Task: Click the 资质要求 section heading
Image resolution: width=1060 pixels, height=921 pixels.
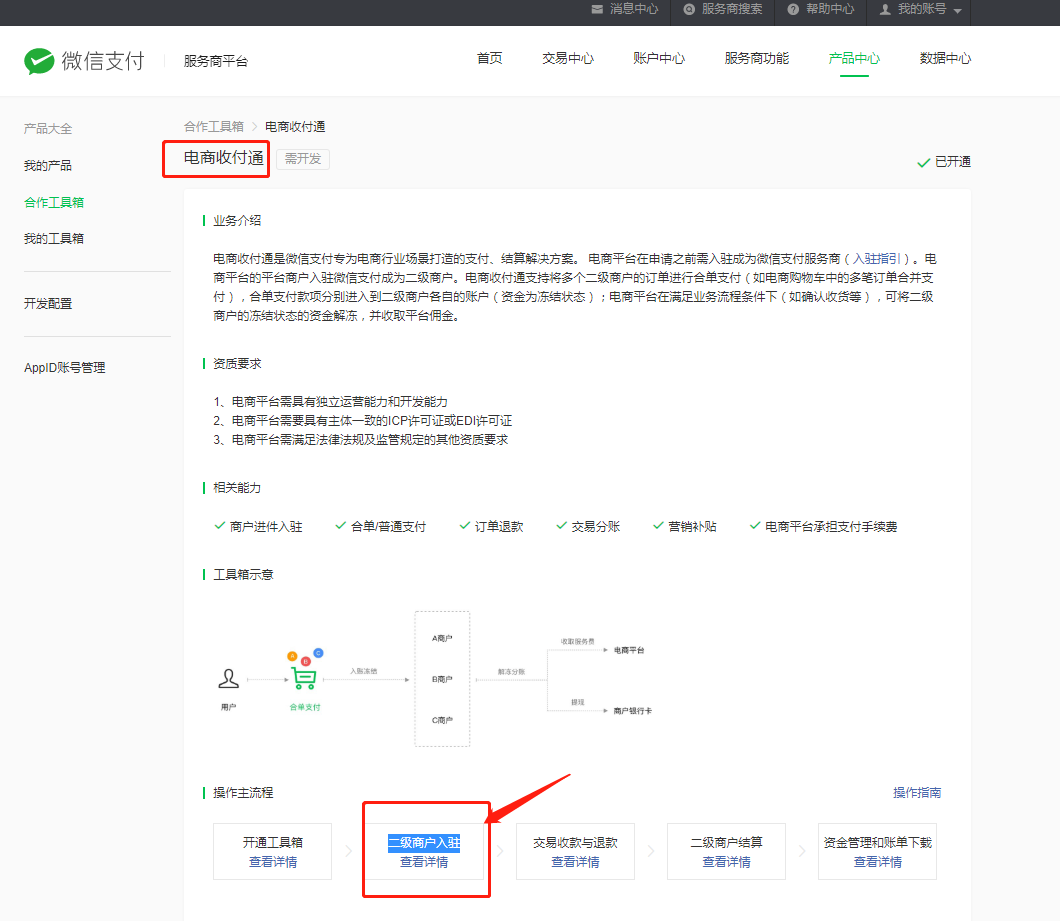Action: (x=237, y=364)
